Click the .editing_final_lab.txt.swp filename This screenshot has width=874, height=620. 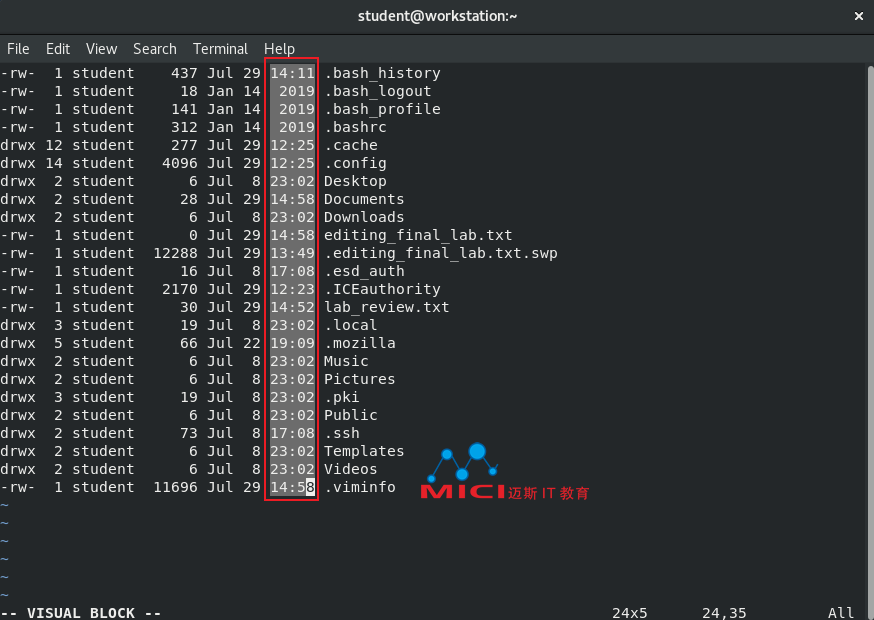pyautogui.click(x=441, y=253)
